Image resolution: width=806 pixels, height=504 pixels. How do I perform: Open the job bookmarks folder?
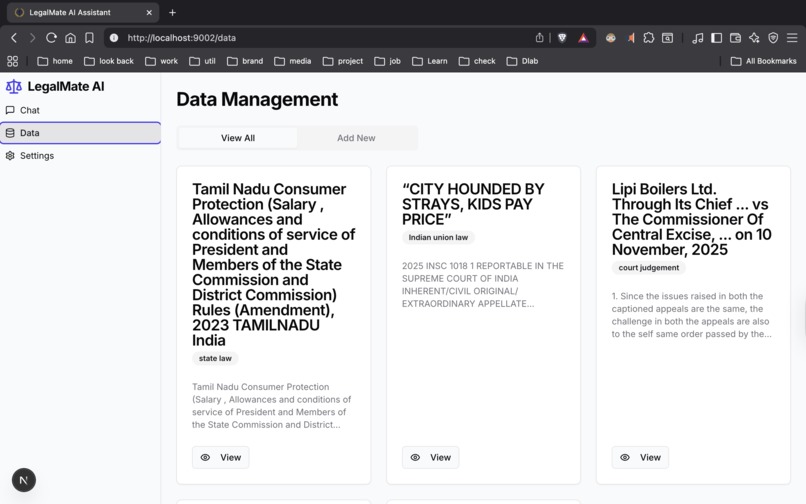[388, 61]
